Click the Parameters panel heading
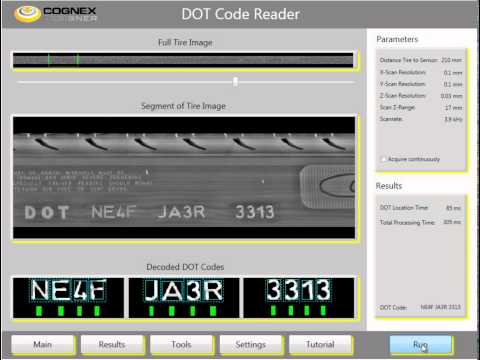Screen dimensions: 480x360 click(397, 39)
